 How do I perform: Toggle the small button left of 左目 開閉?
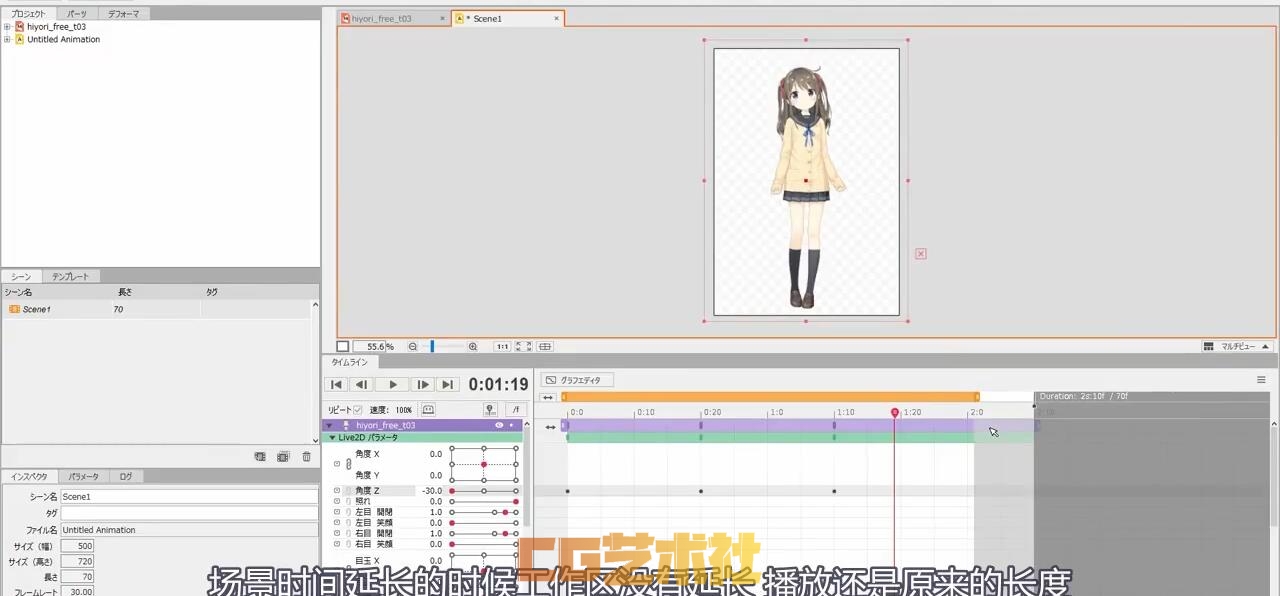337,512
